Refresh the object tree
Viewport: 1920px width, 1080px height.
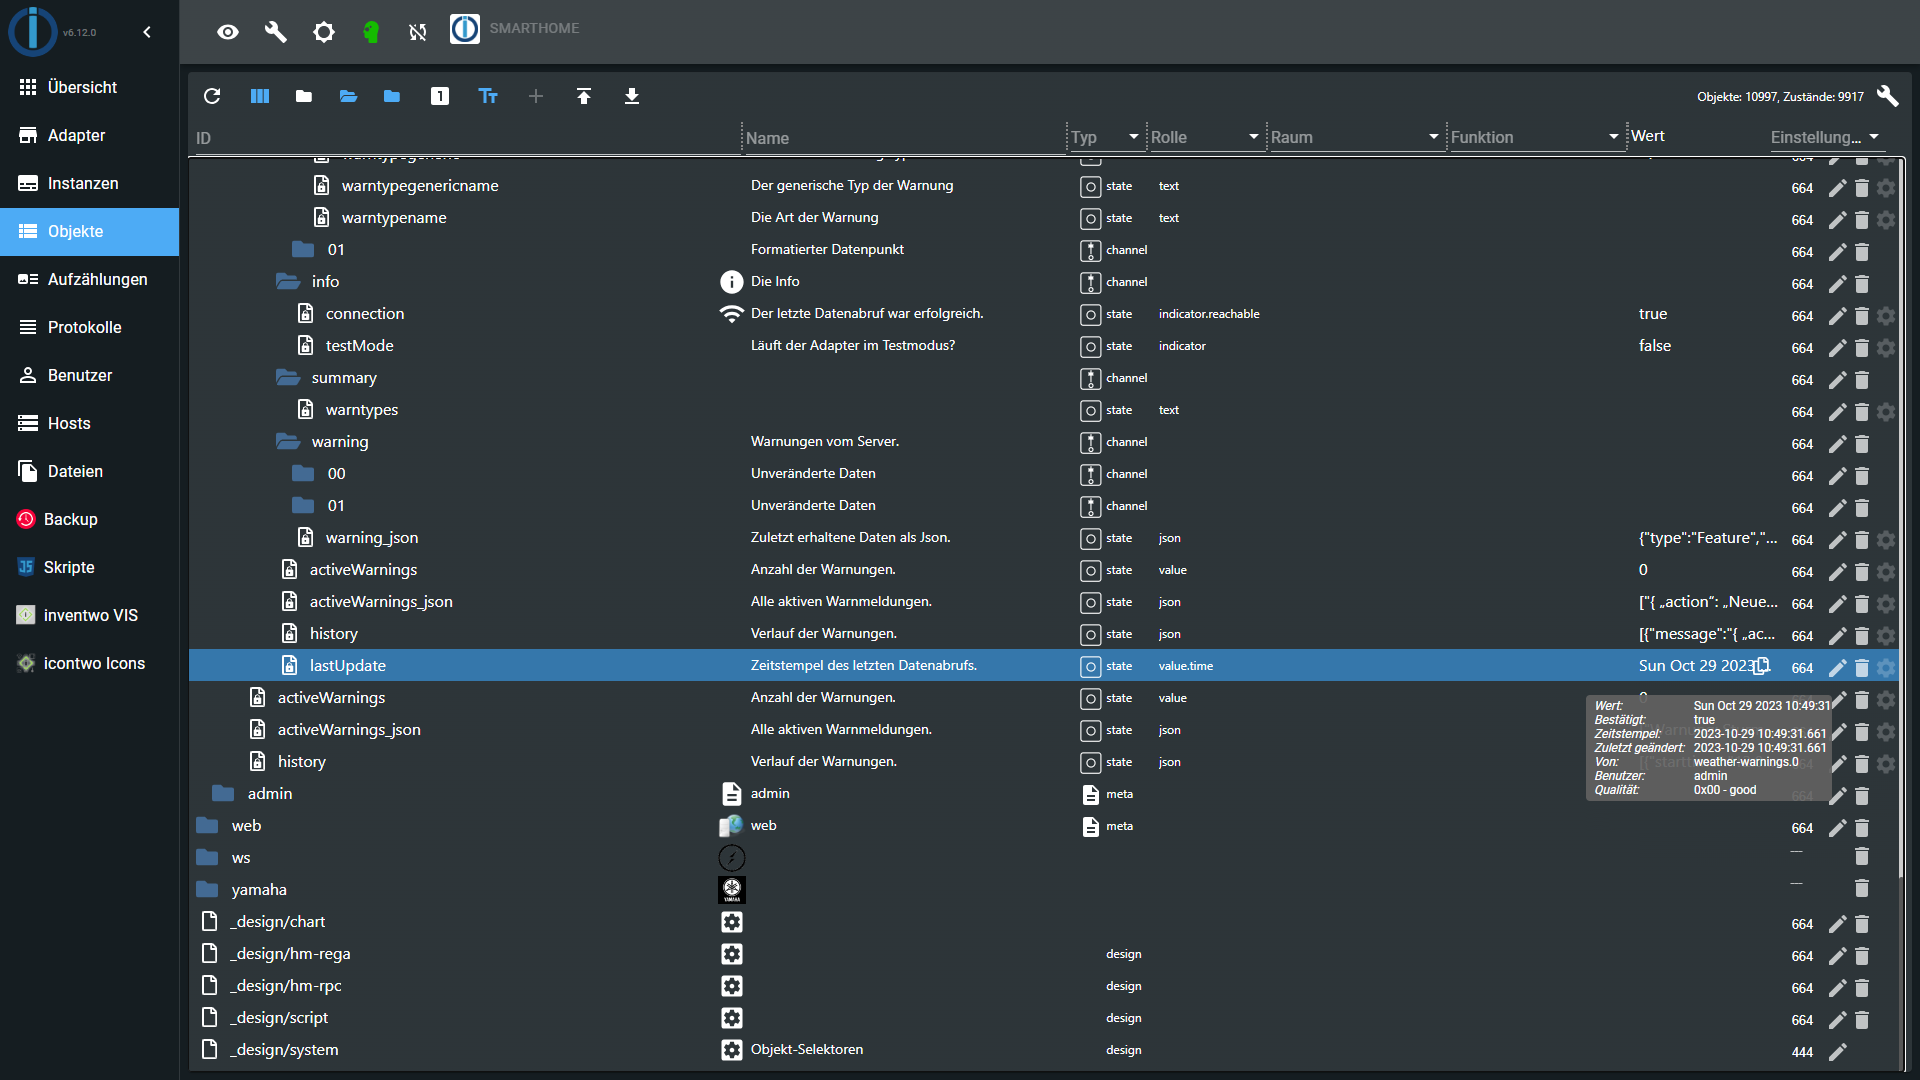pos(212,96)
